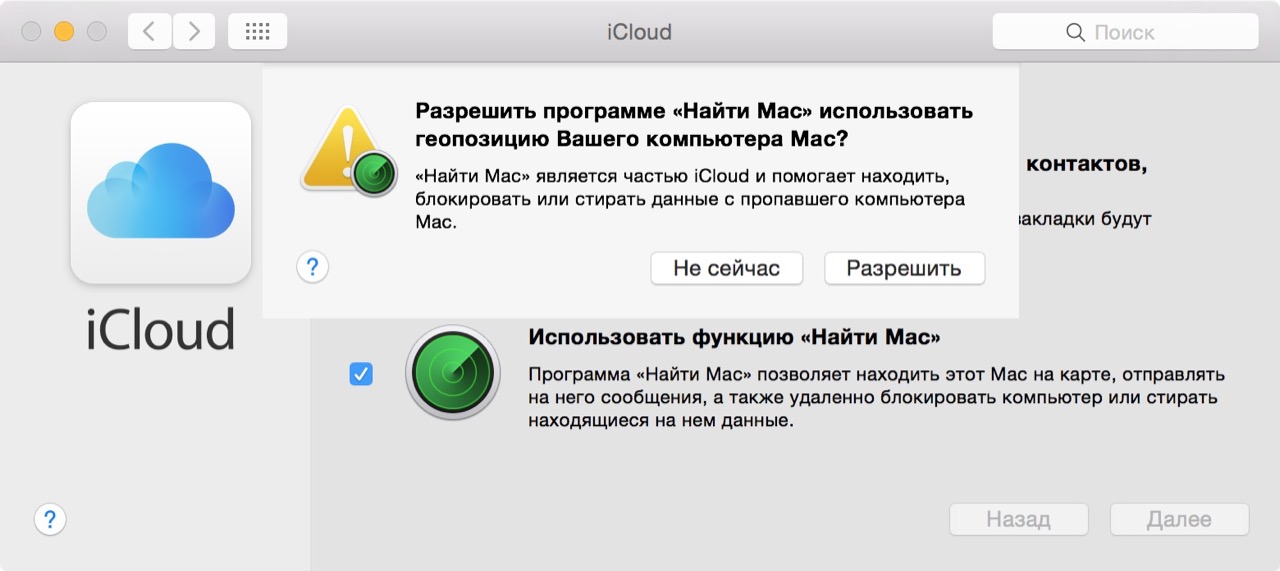Viewport: 1280px width, 571px height.
Task: Minimize the window with the yellow button
Action: (64, 32)
